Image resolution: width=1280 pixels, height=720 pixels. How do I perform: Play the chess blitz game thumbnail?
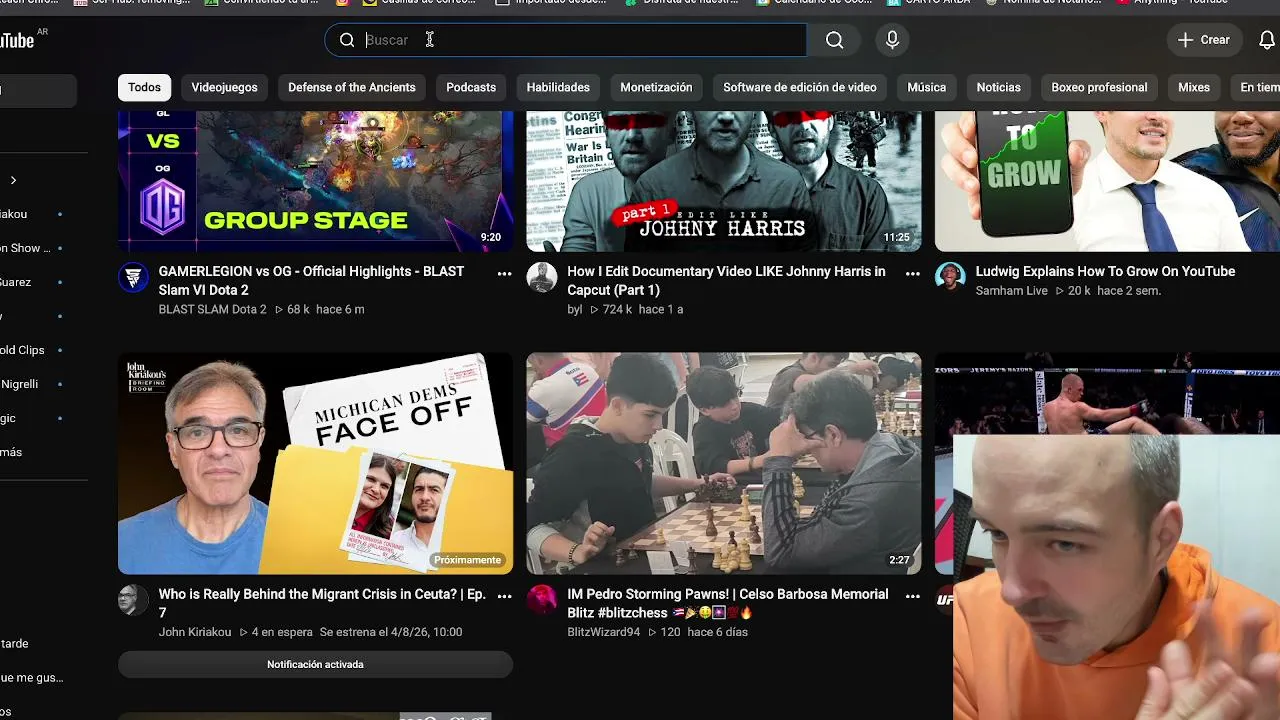click(x=724, y=463)
